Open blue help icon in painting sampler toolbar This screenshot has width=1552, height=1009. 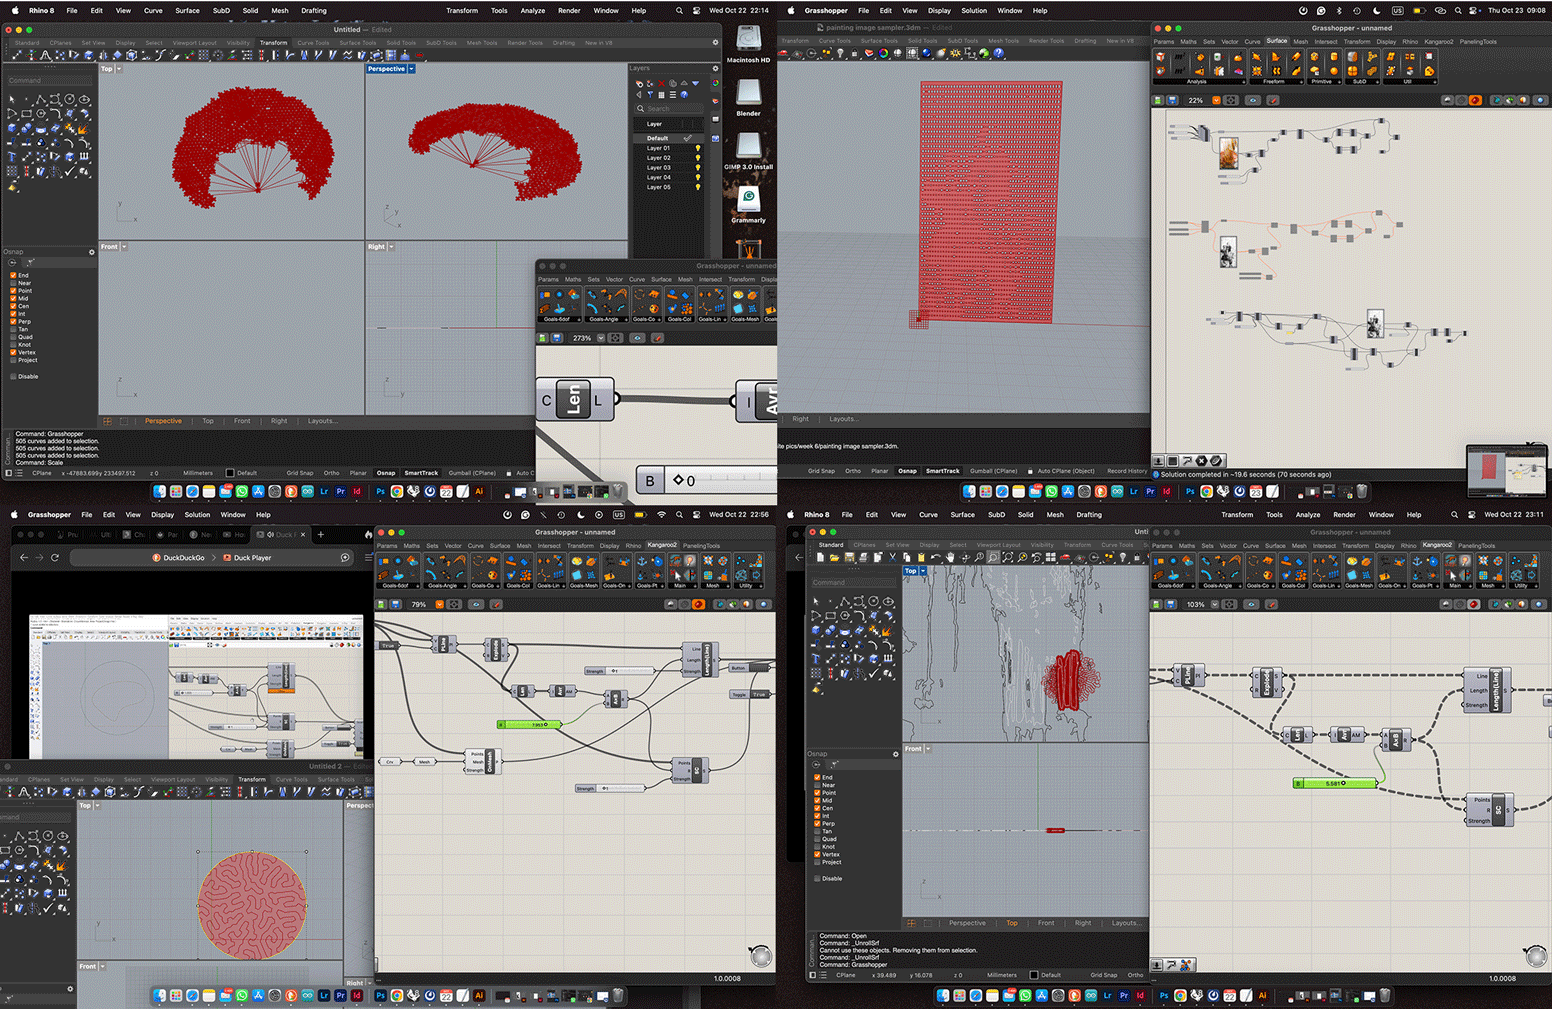(x=998, y=53)
